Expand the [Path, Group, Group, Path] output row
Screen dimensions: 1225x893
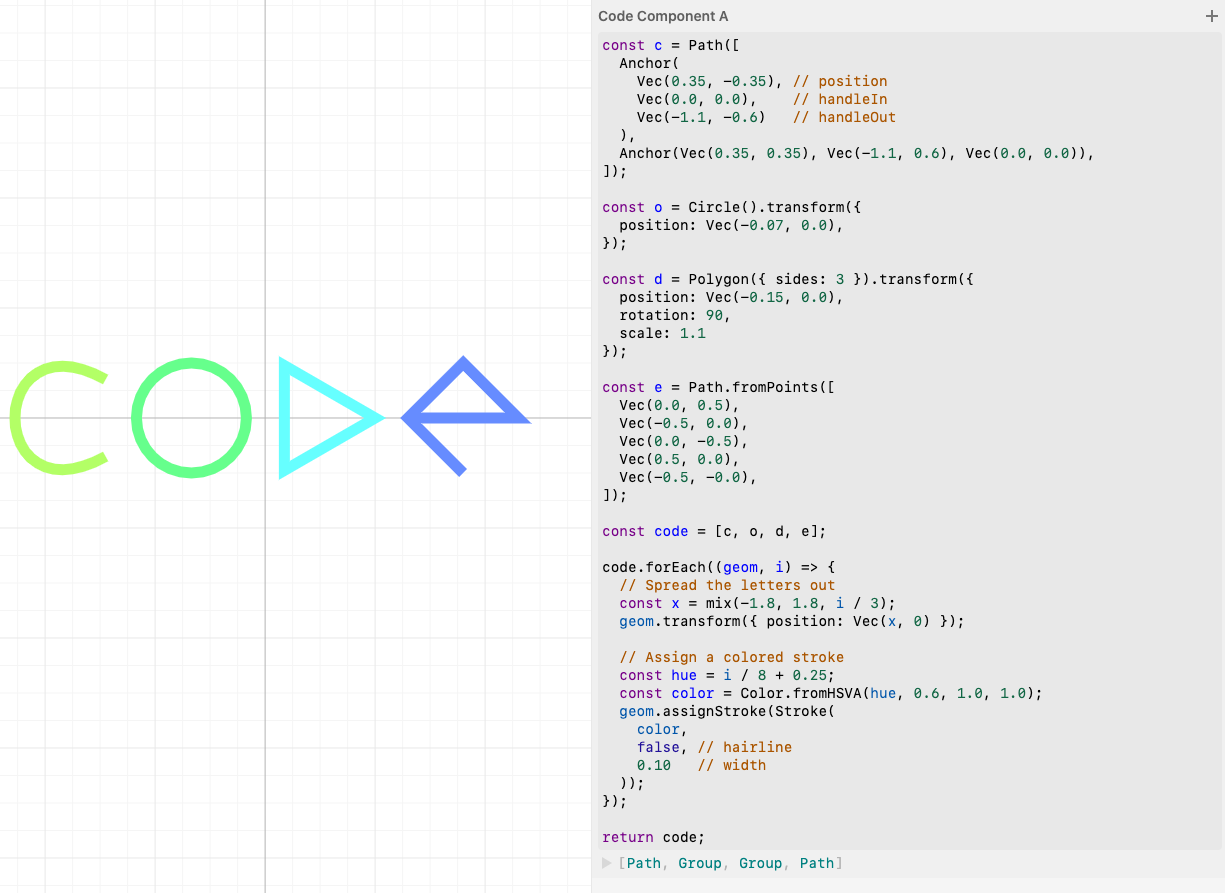(606, 863)
